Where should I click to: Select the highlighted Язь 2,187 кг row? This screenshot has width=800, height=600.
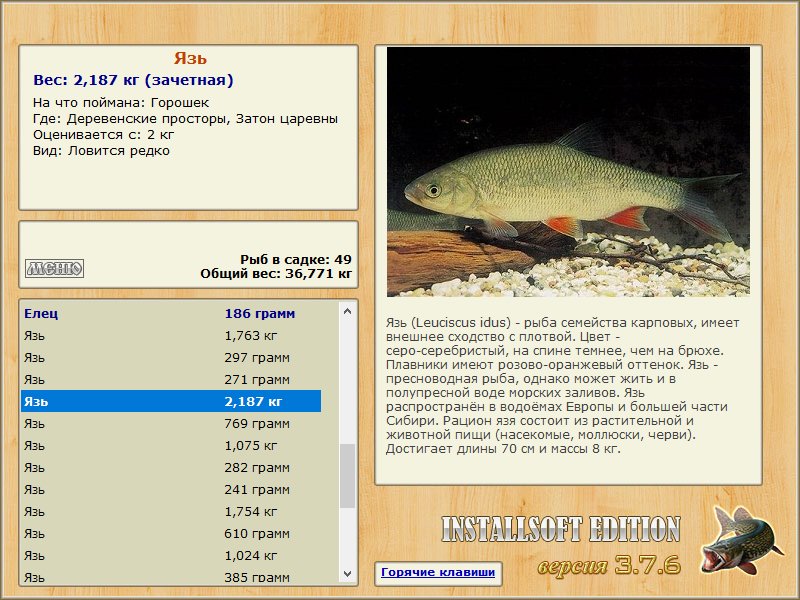click(x=171, y=402)
